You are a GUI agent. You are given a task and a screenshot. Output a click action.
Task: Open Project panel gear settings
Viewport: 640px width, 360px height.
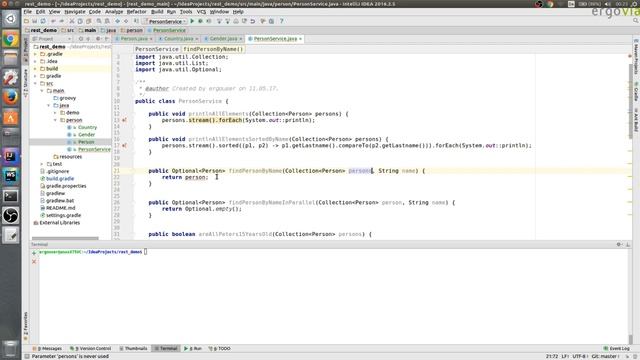tap(98, 39)
